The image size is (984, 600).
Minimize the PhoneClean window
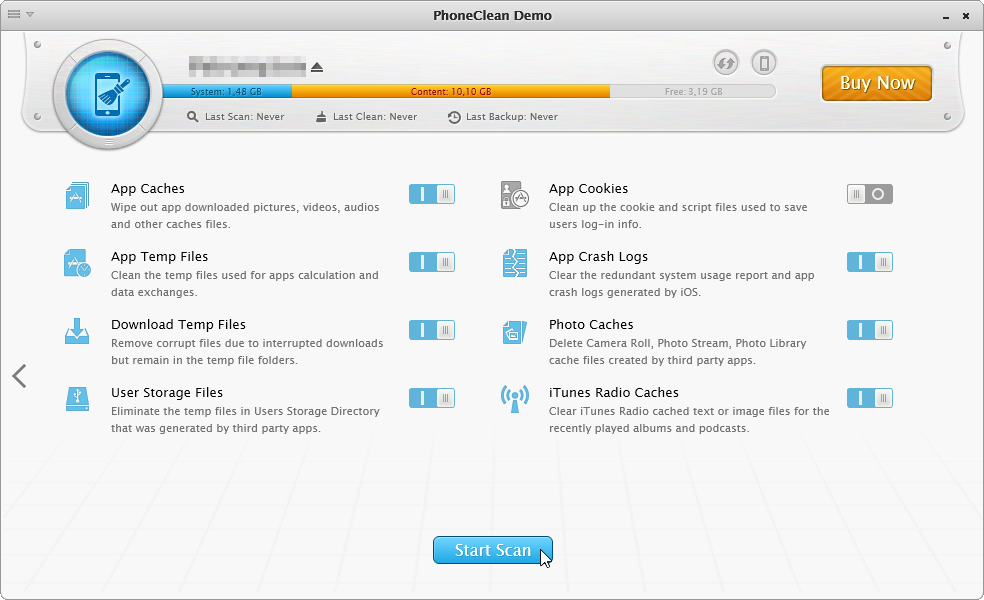946,16
